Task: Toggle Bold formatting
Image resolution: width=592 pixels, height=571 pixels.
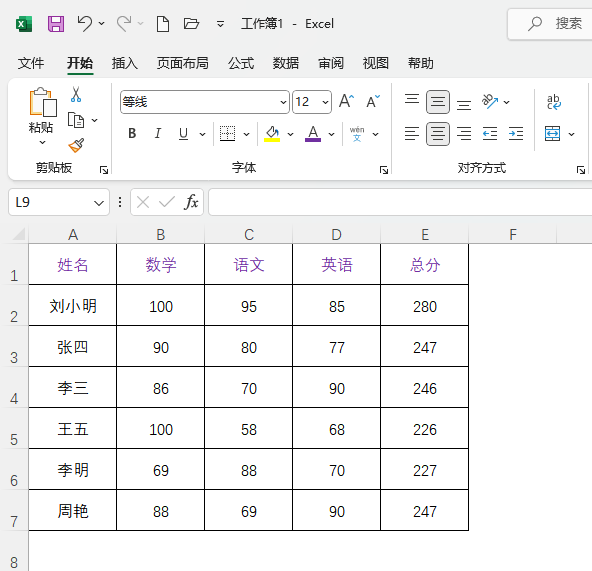Action: tap(132, 133)
